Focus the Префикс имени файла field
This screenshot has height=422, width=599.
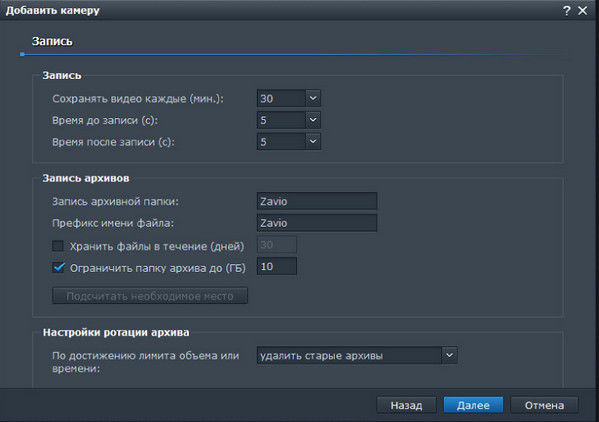pos(317,223)
